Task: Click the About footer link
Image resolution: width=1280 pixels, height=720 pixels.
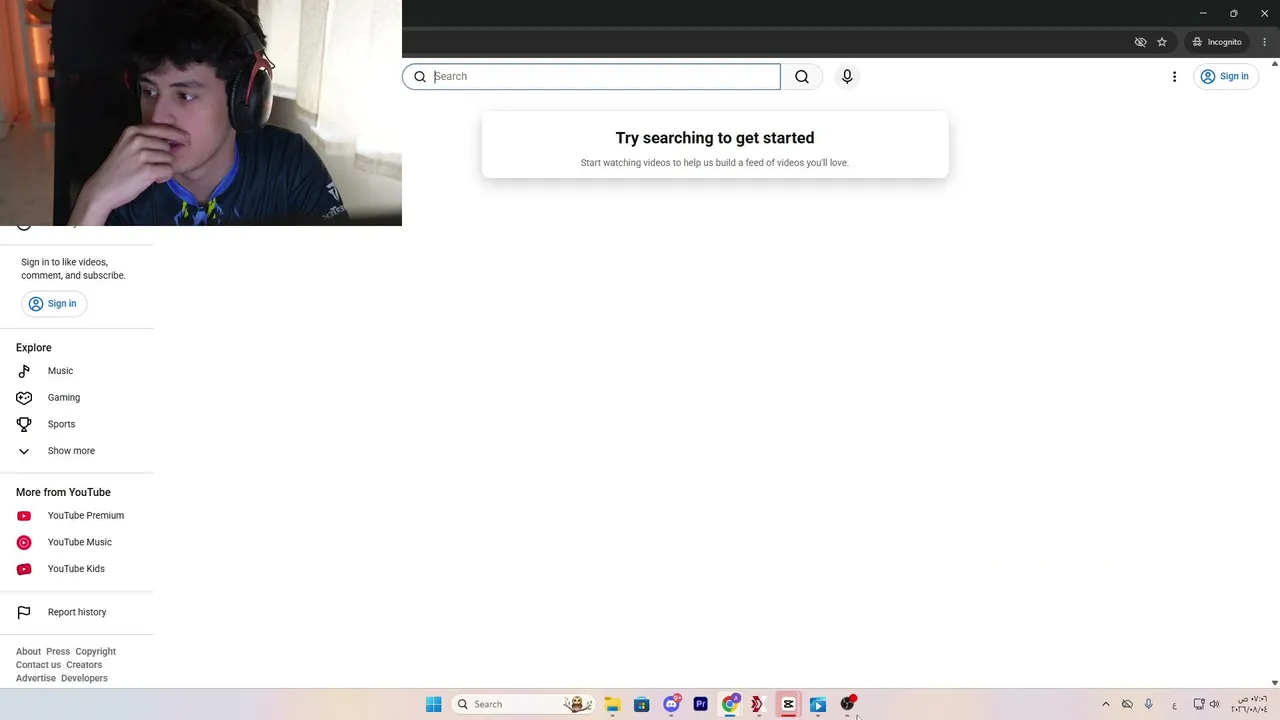Action: pos(28,651)
